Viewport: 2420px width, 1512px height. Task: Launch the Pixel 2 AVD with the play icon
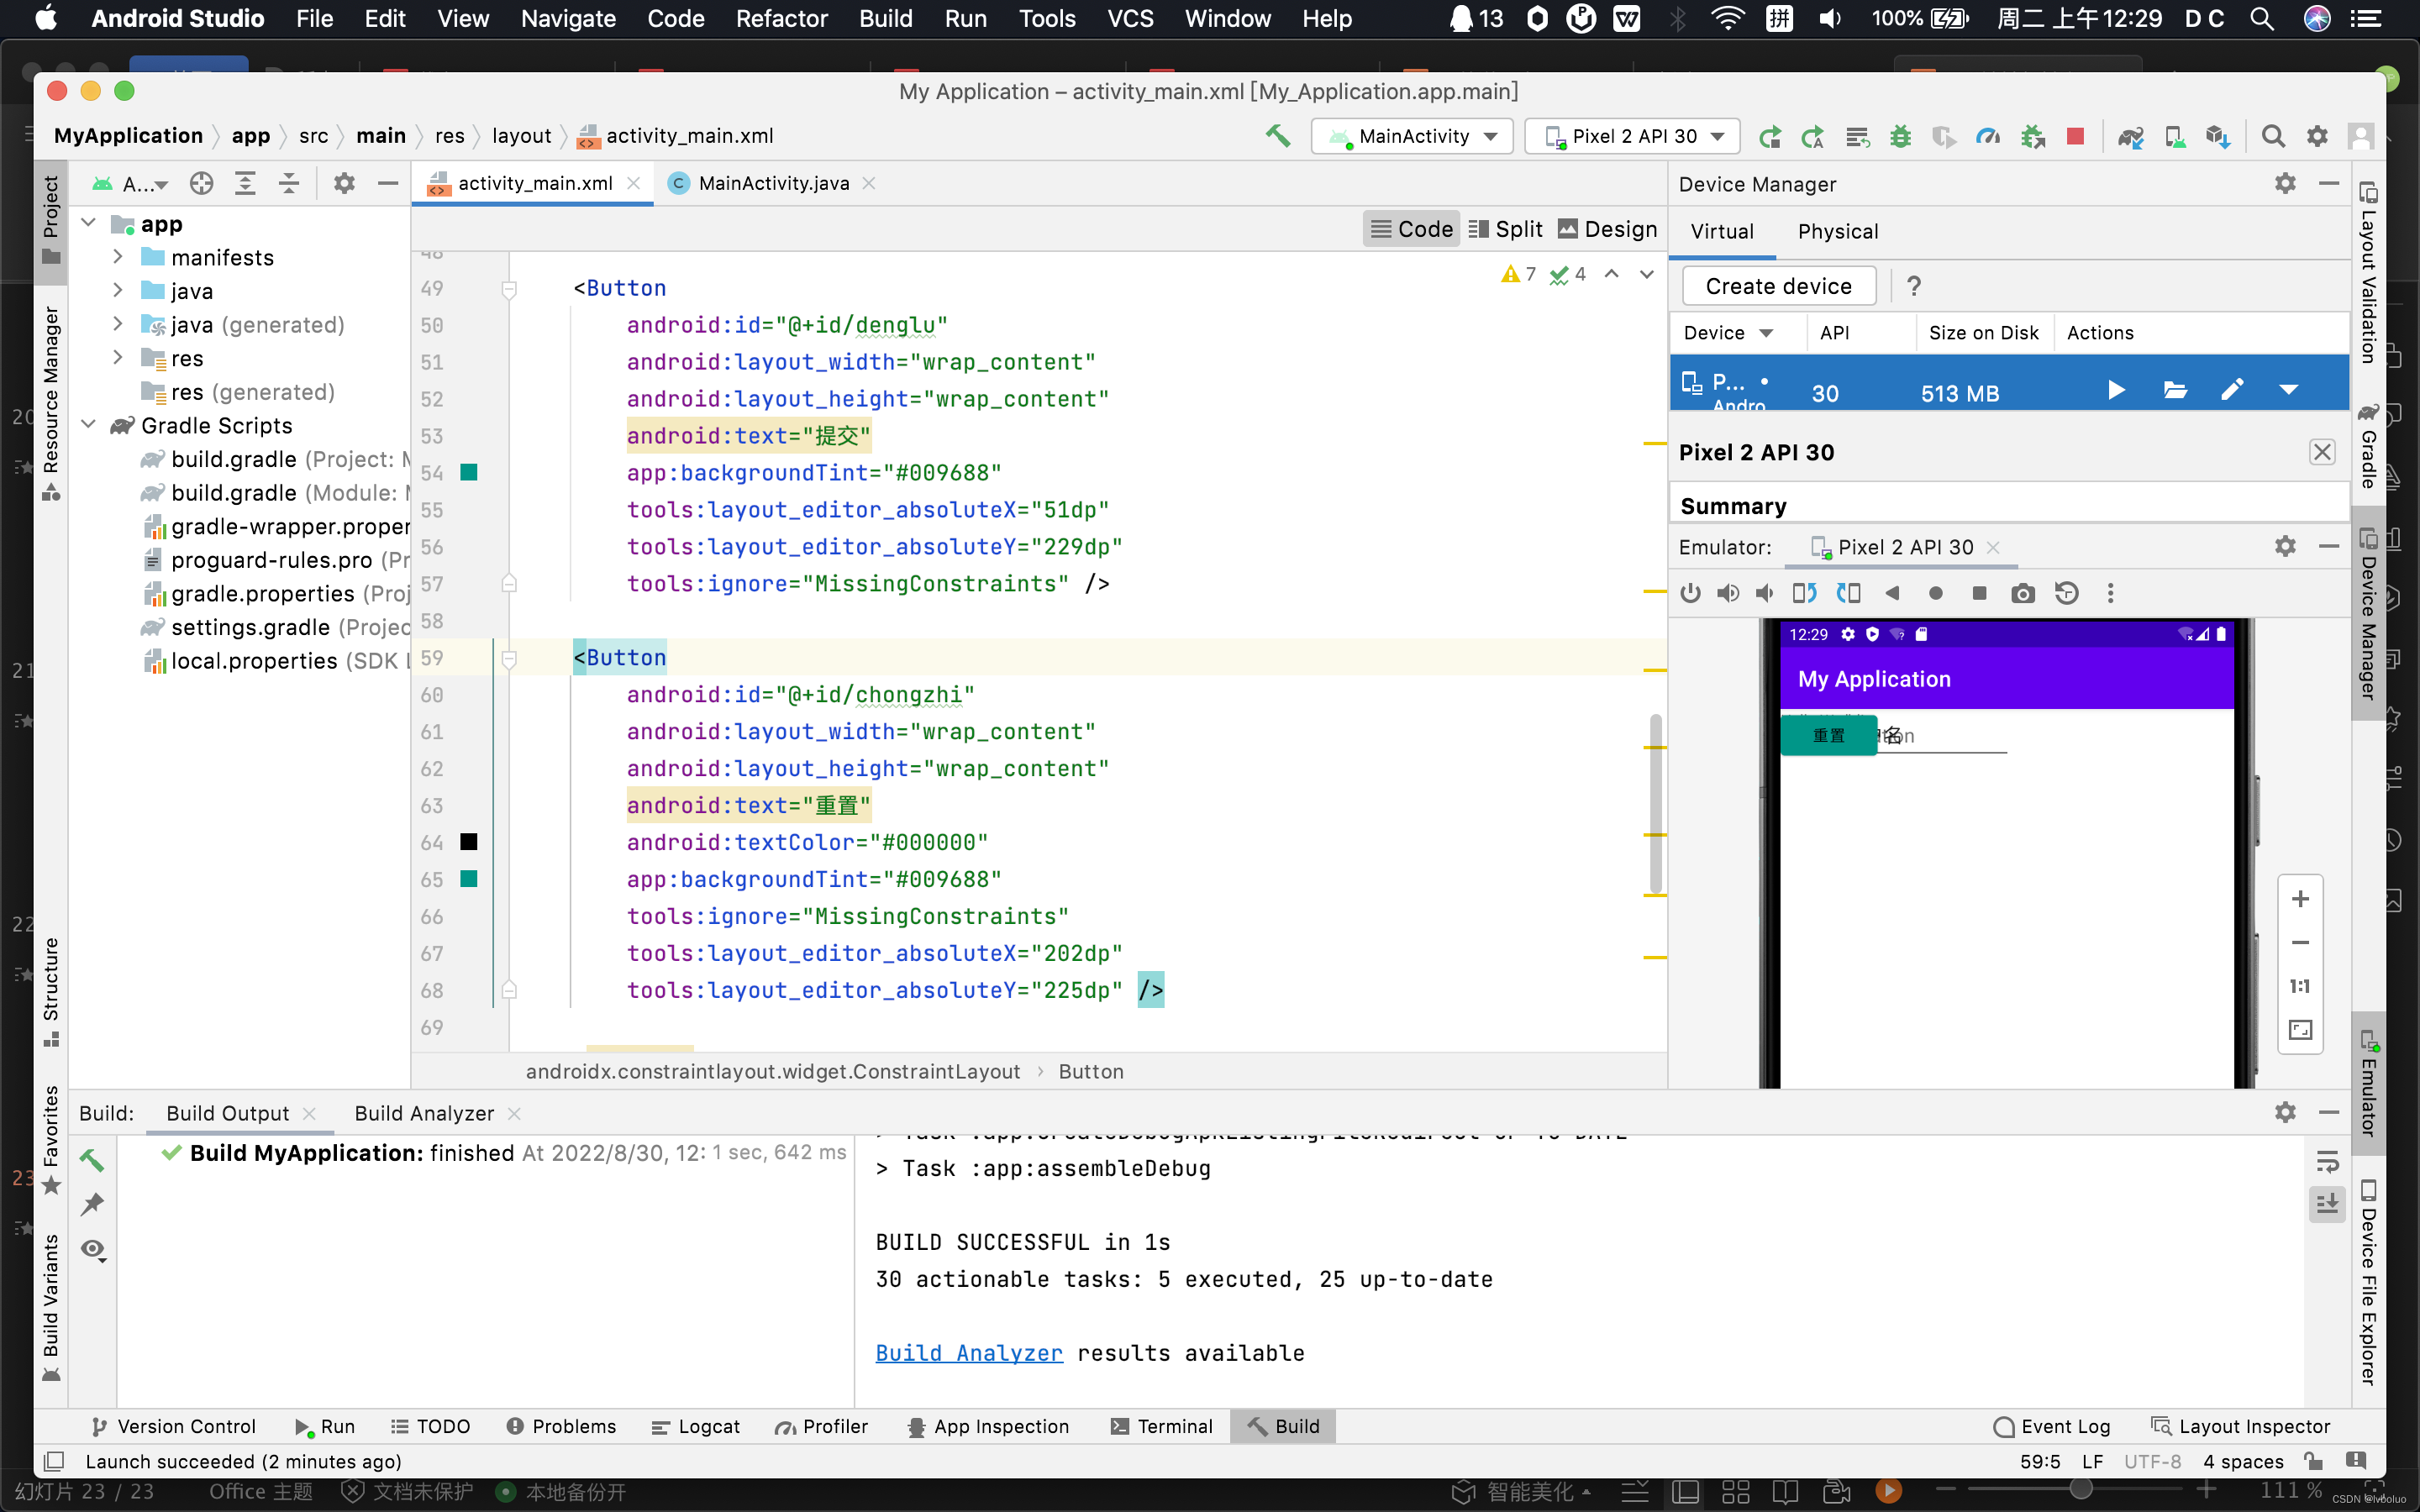pyautogui.click(x=2116, y=390)
